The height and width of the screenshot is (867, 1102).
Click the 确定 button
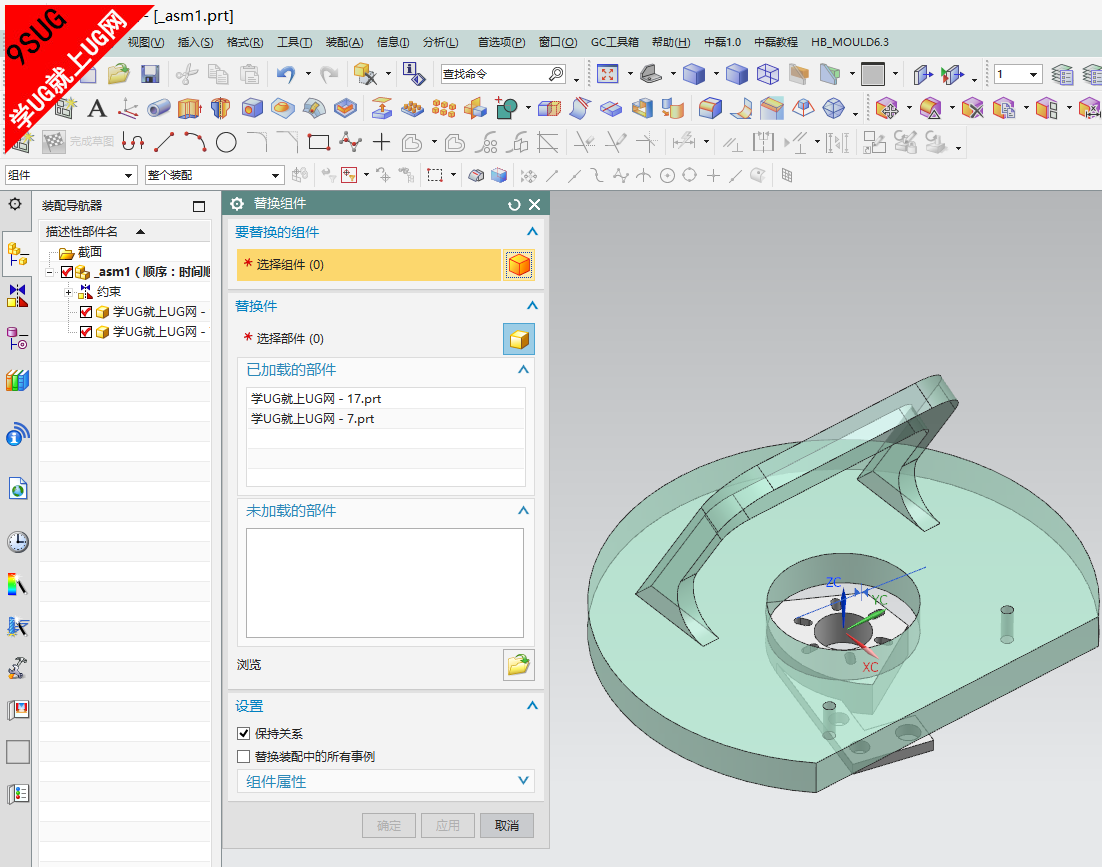[x=389, y=826]
